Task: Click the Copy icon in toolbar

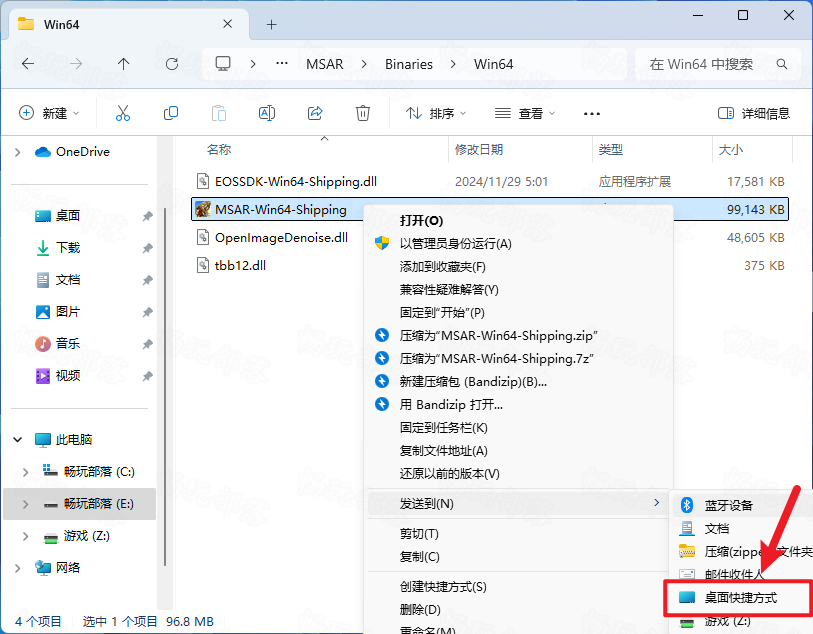Action: coord(171,113)
